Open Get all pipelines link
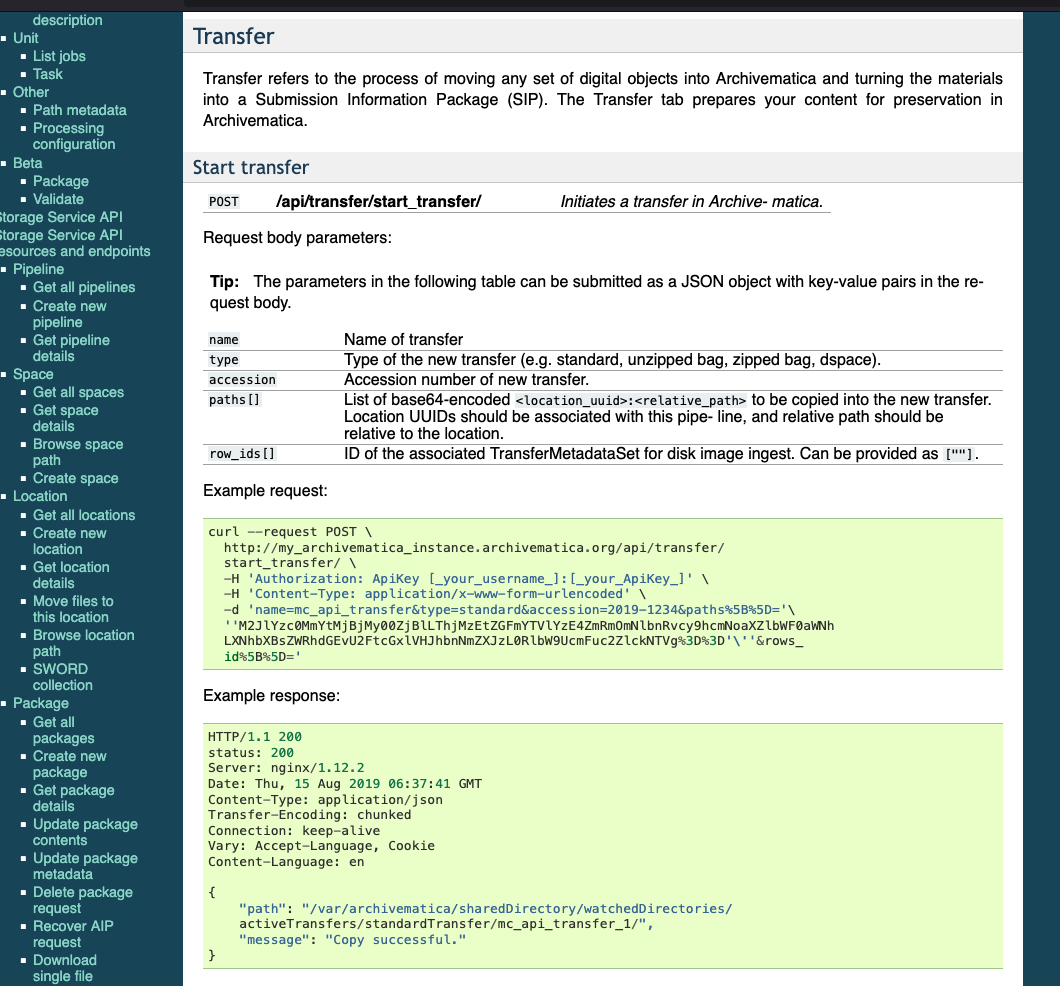The image size is (1060, 986). click(84, 287)
